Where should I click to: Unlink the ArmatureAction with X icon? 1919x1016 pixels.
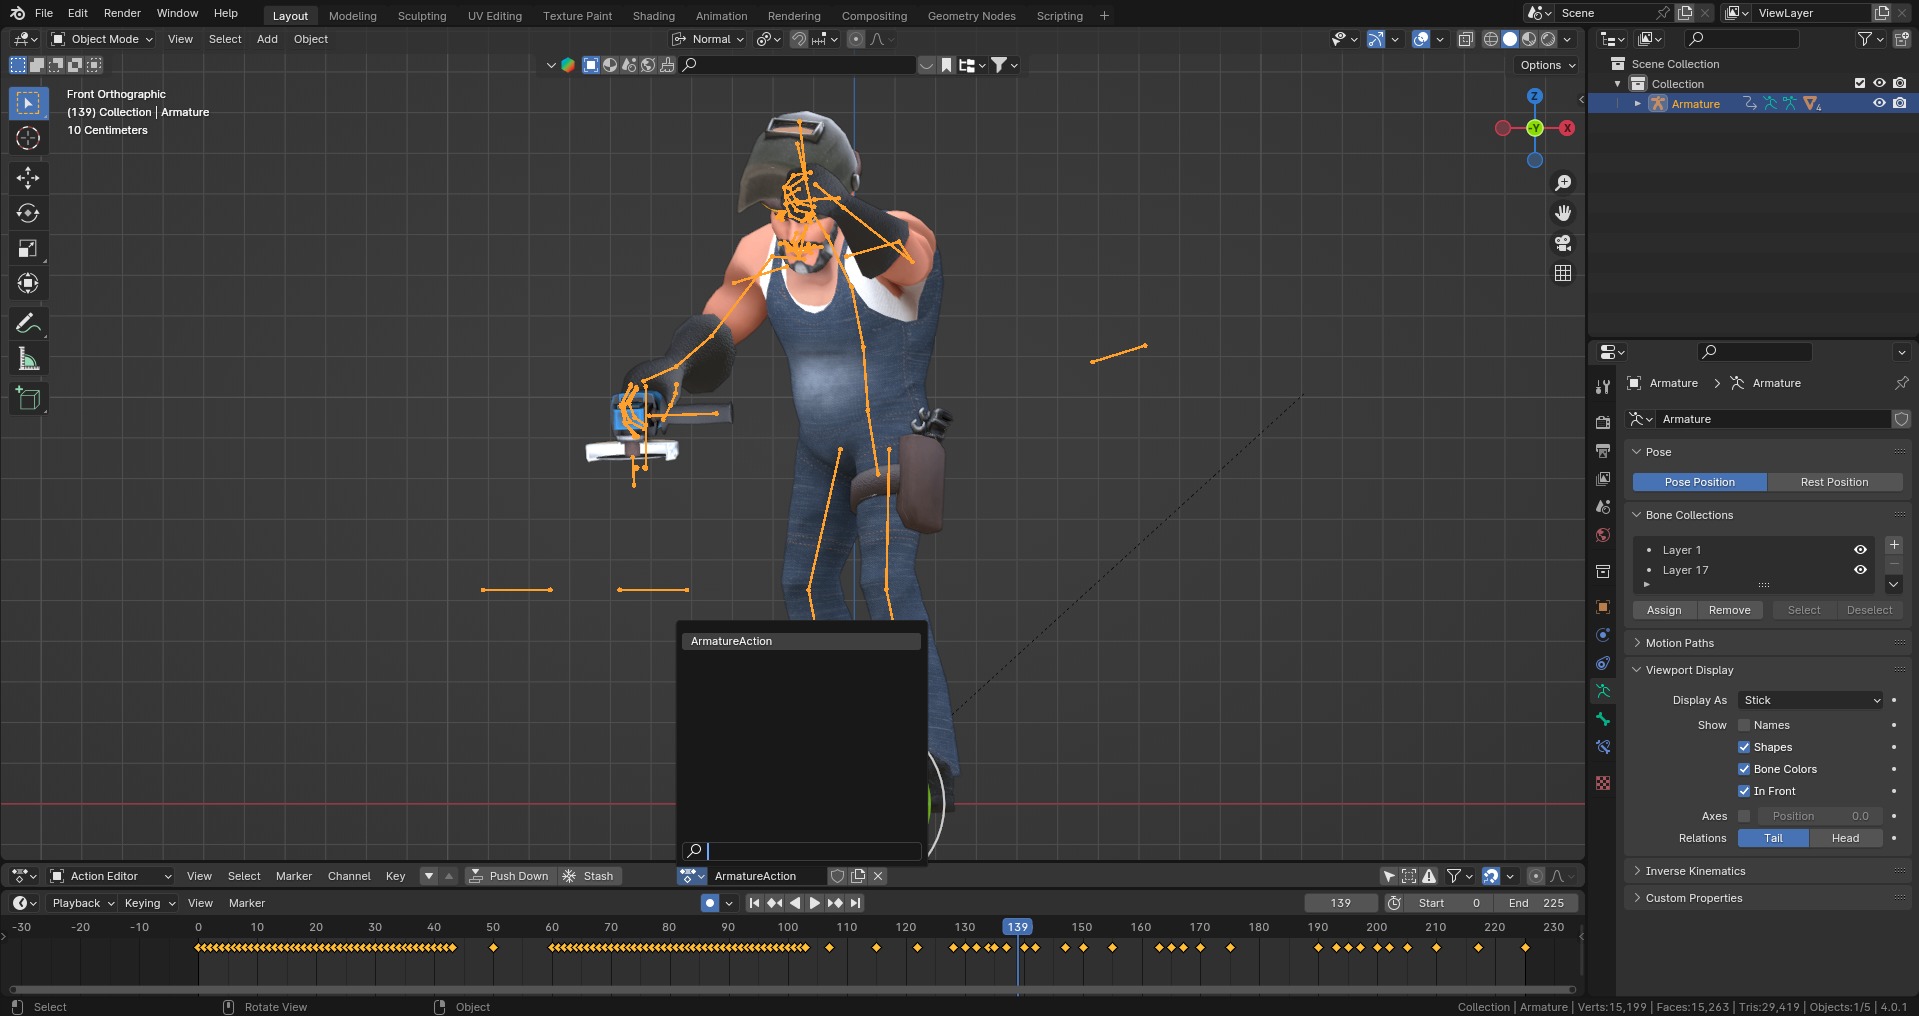point(878,876)
